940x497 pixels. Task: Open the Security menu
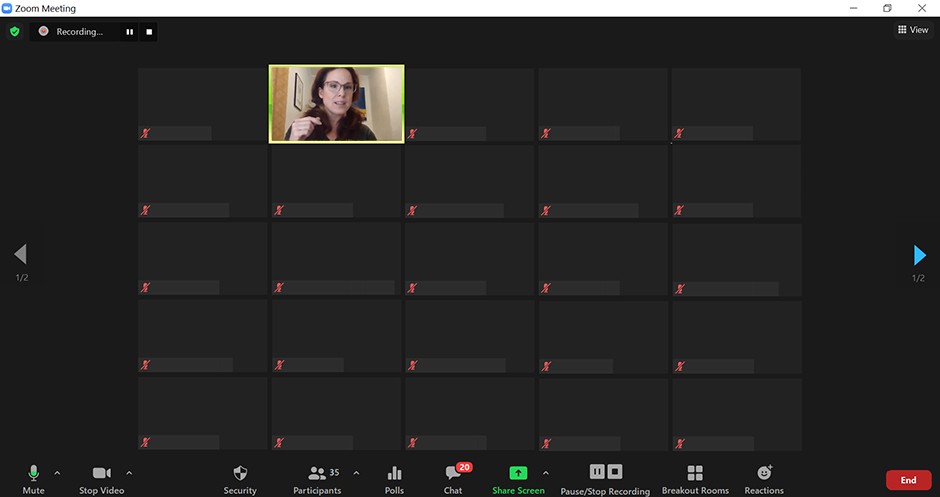(x=240, y=480)
